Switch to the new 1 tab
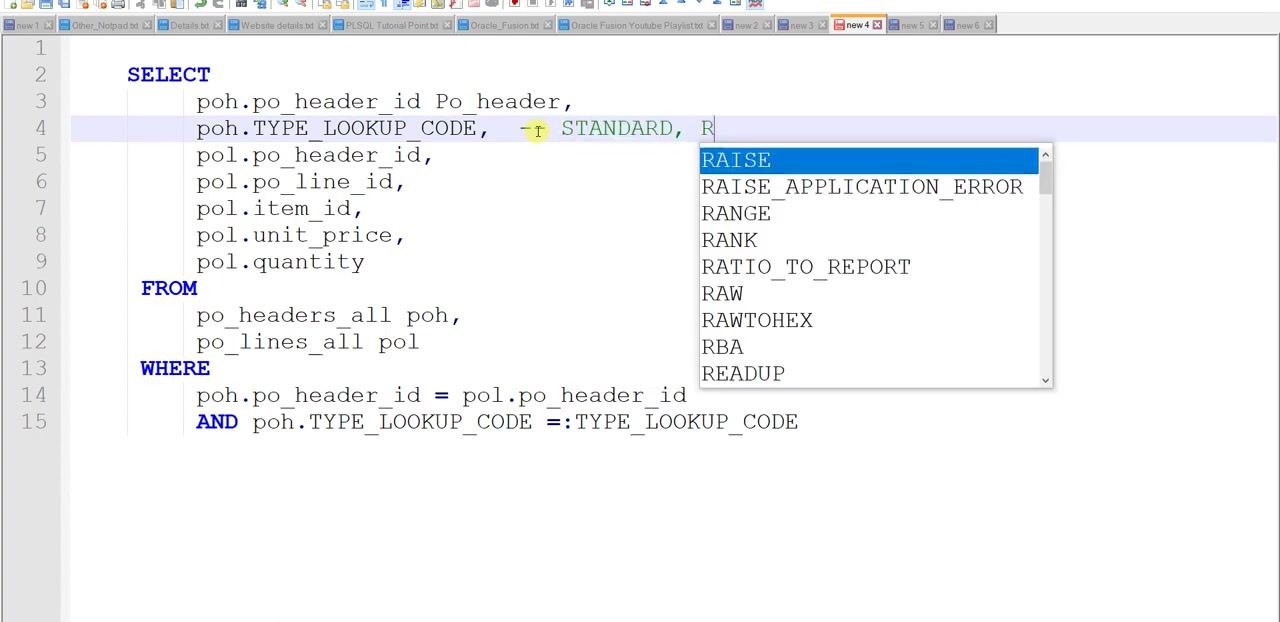Screen dimensions: 1280x622 (26, 25)
